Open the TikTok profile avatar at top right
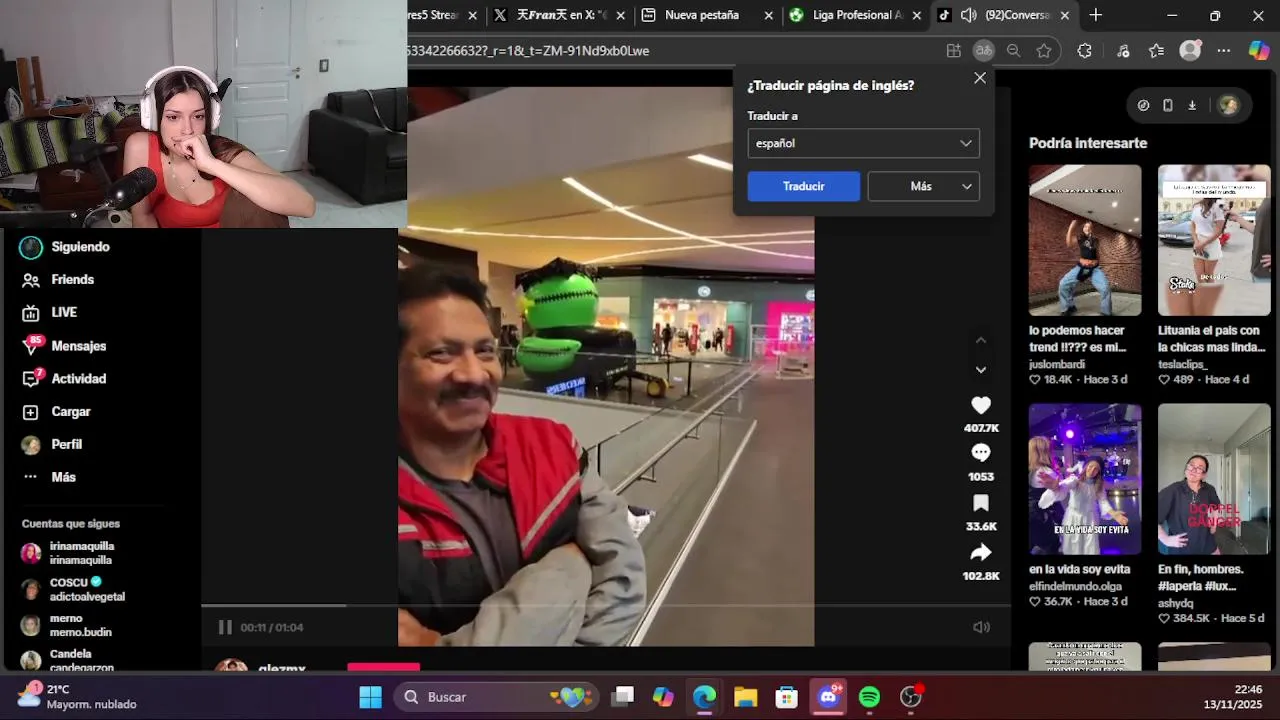The image size is (1280, 720). point(1229,105)
